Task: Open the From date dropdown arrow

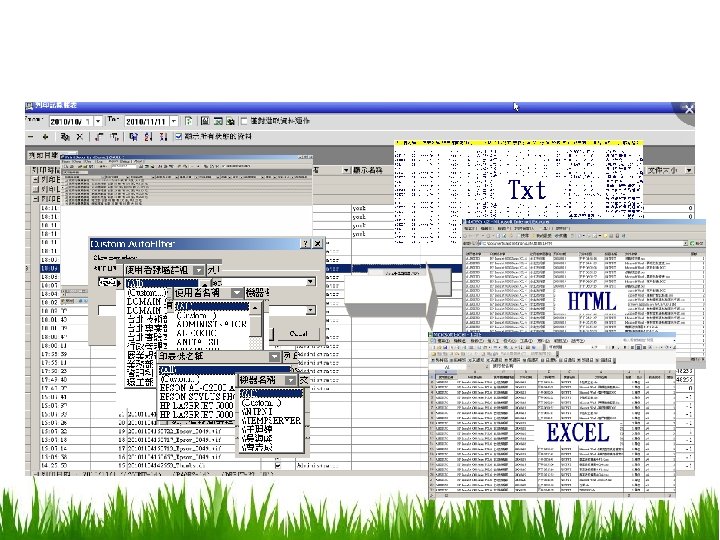Action: pos(98,121)
